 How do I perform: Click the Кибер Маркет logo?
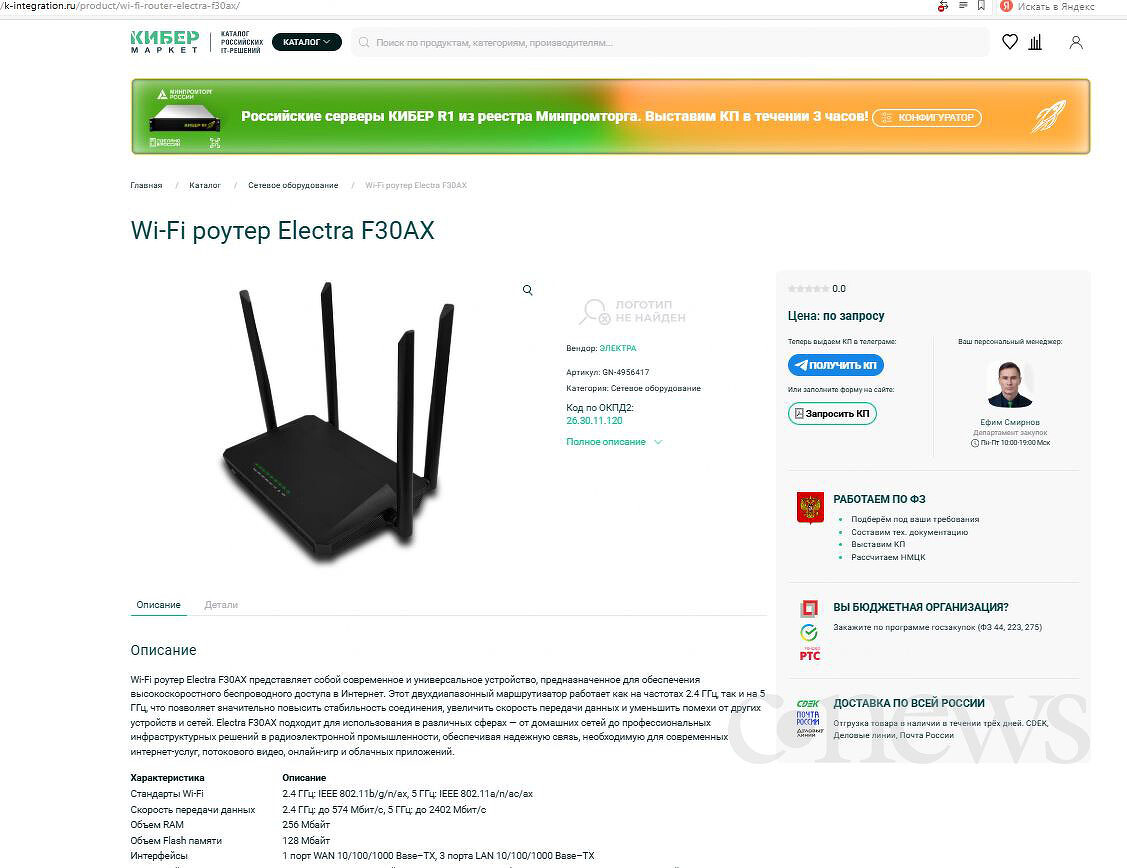(x=165, y=42)
